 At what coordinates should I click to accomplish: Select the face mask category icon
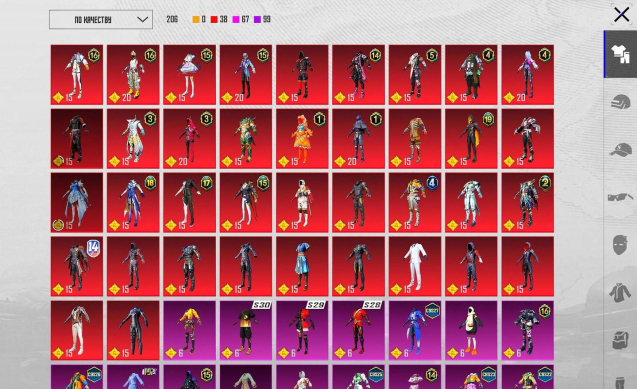click(620, 245)
